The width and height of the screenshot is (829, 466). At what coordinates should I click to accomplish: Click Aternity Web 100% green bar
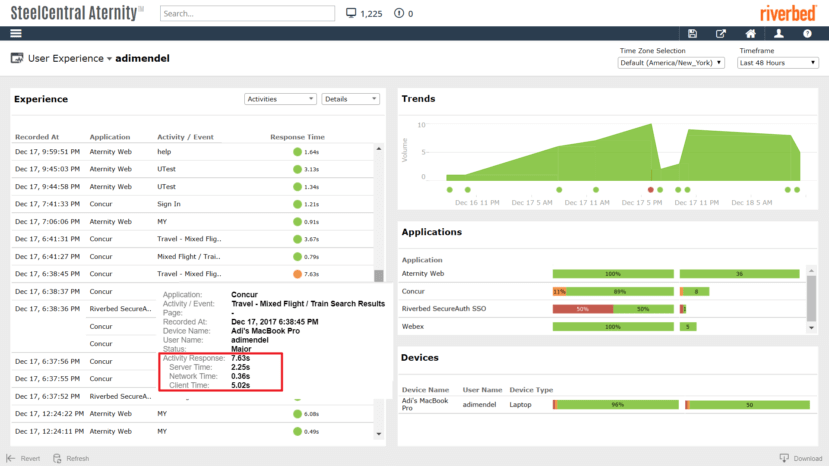point(613,273)
